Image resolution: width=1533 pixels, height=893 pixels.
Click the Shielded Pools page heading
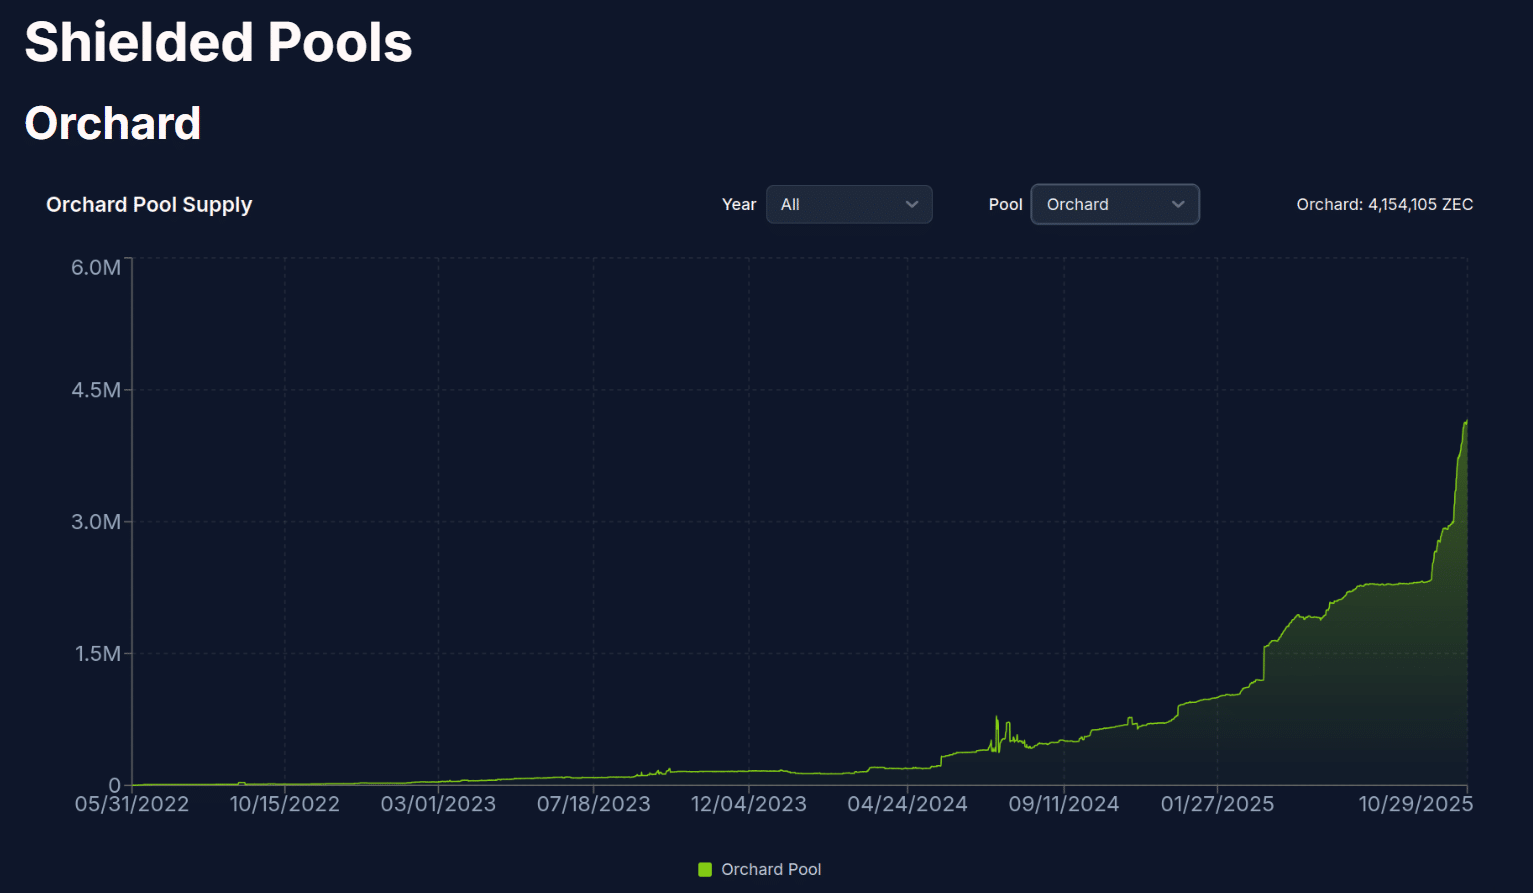click(218, 43)
